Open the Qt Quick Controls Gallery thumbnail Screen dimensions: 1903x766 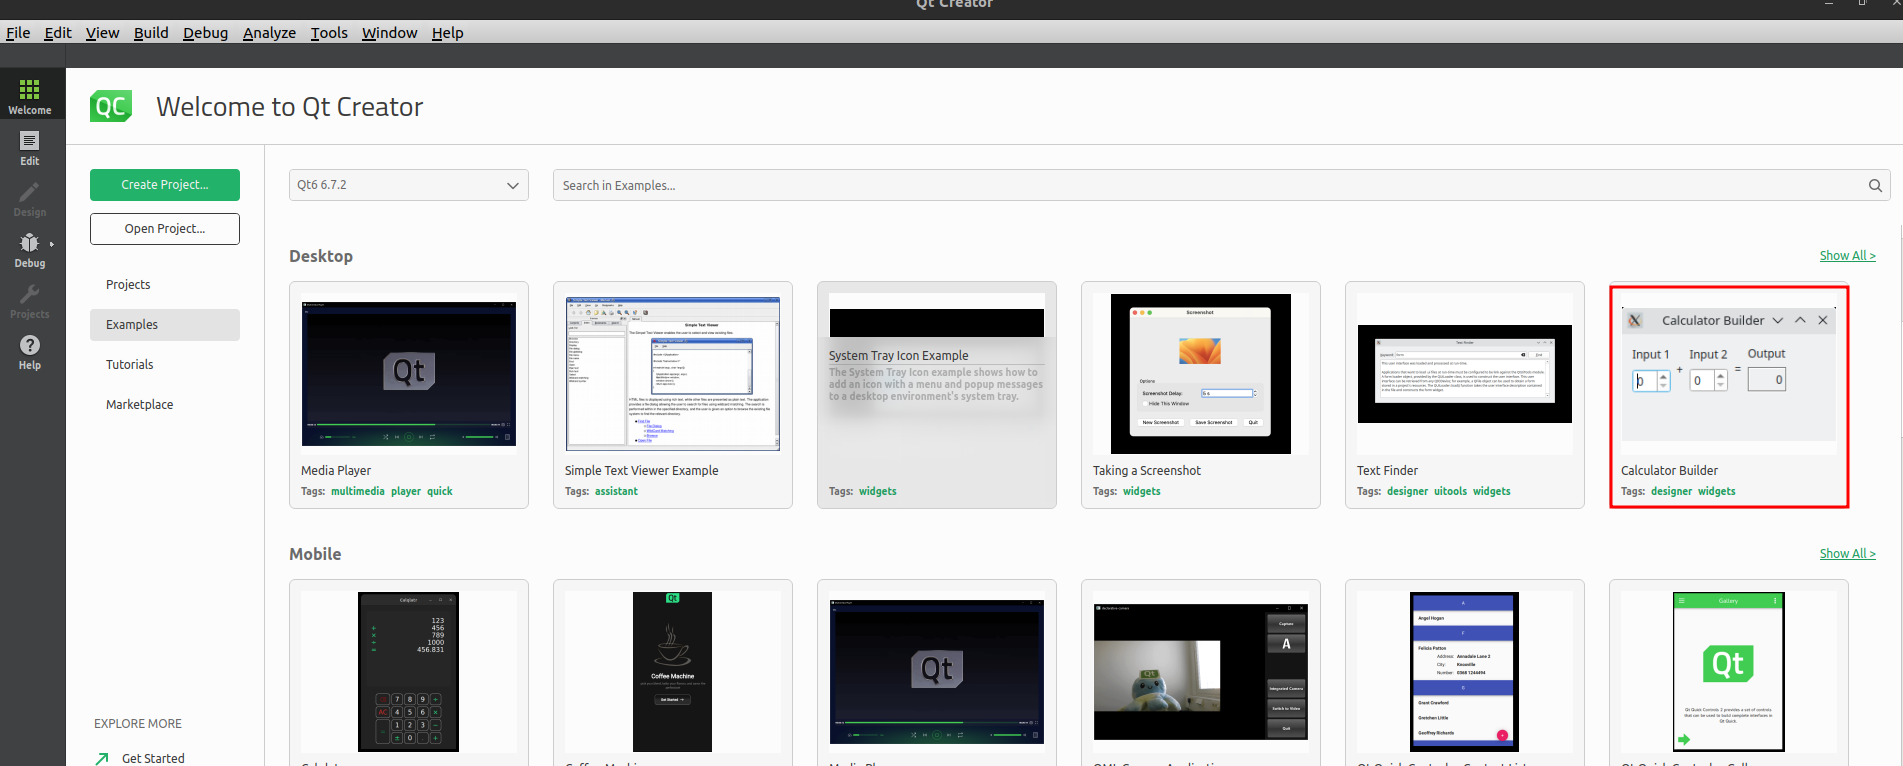(x=1729, y=672)
